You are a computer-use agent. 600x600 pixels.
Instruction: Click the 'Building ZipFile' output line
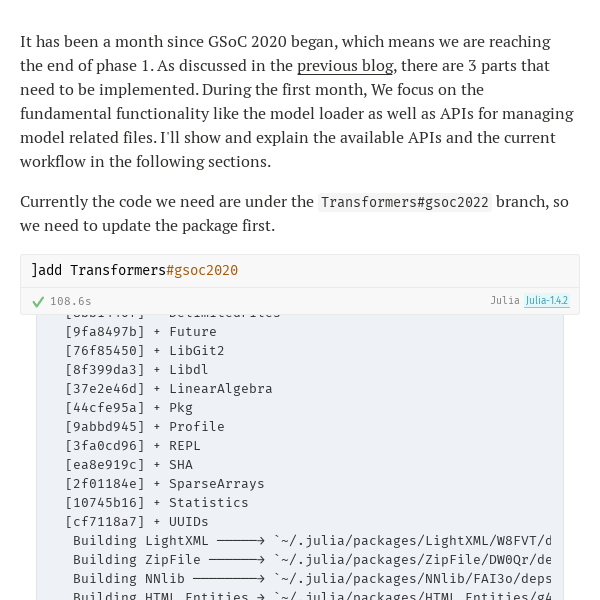pyautogui.click(x=312, y=560)
